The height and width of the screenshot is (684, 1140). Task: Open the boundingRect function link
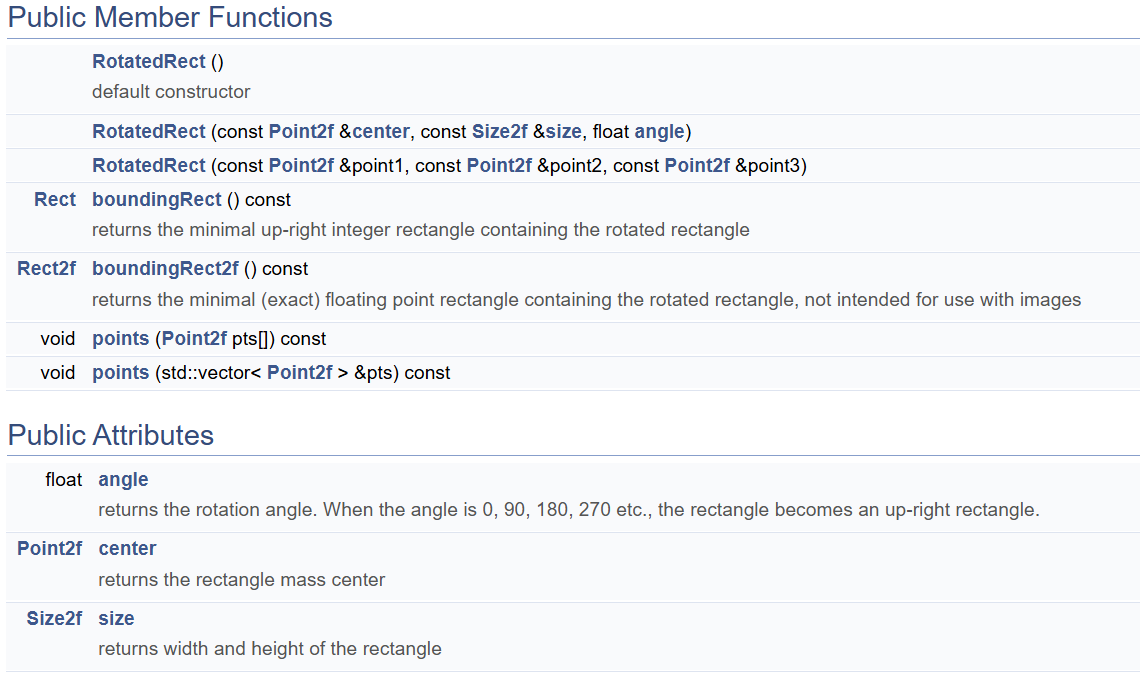coord(156,199)
